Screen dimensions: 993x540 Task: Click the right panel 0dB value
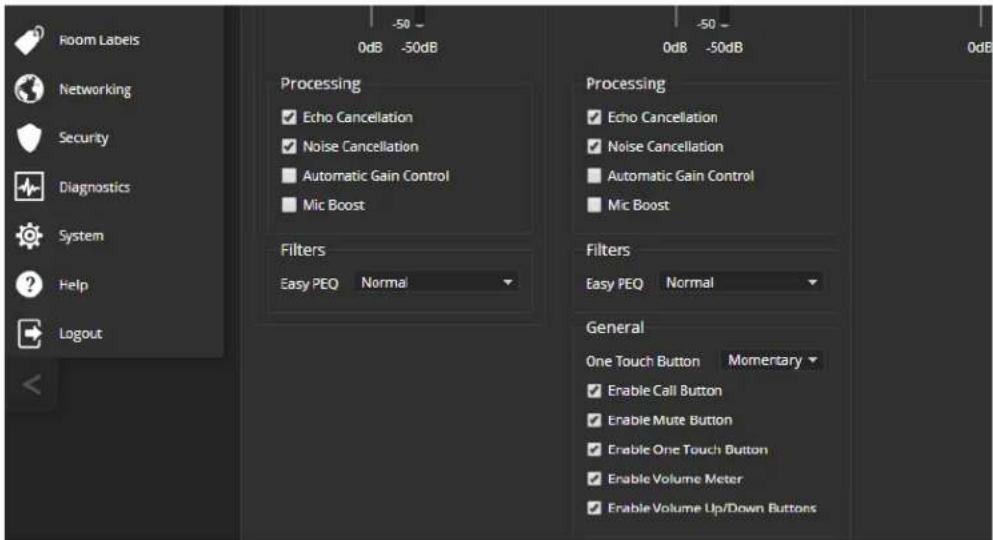tap(675, 47)
